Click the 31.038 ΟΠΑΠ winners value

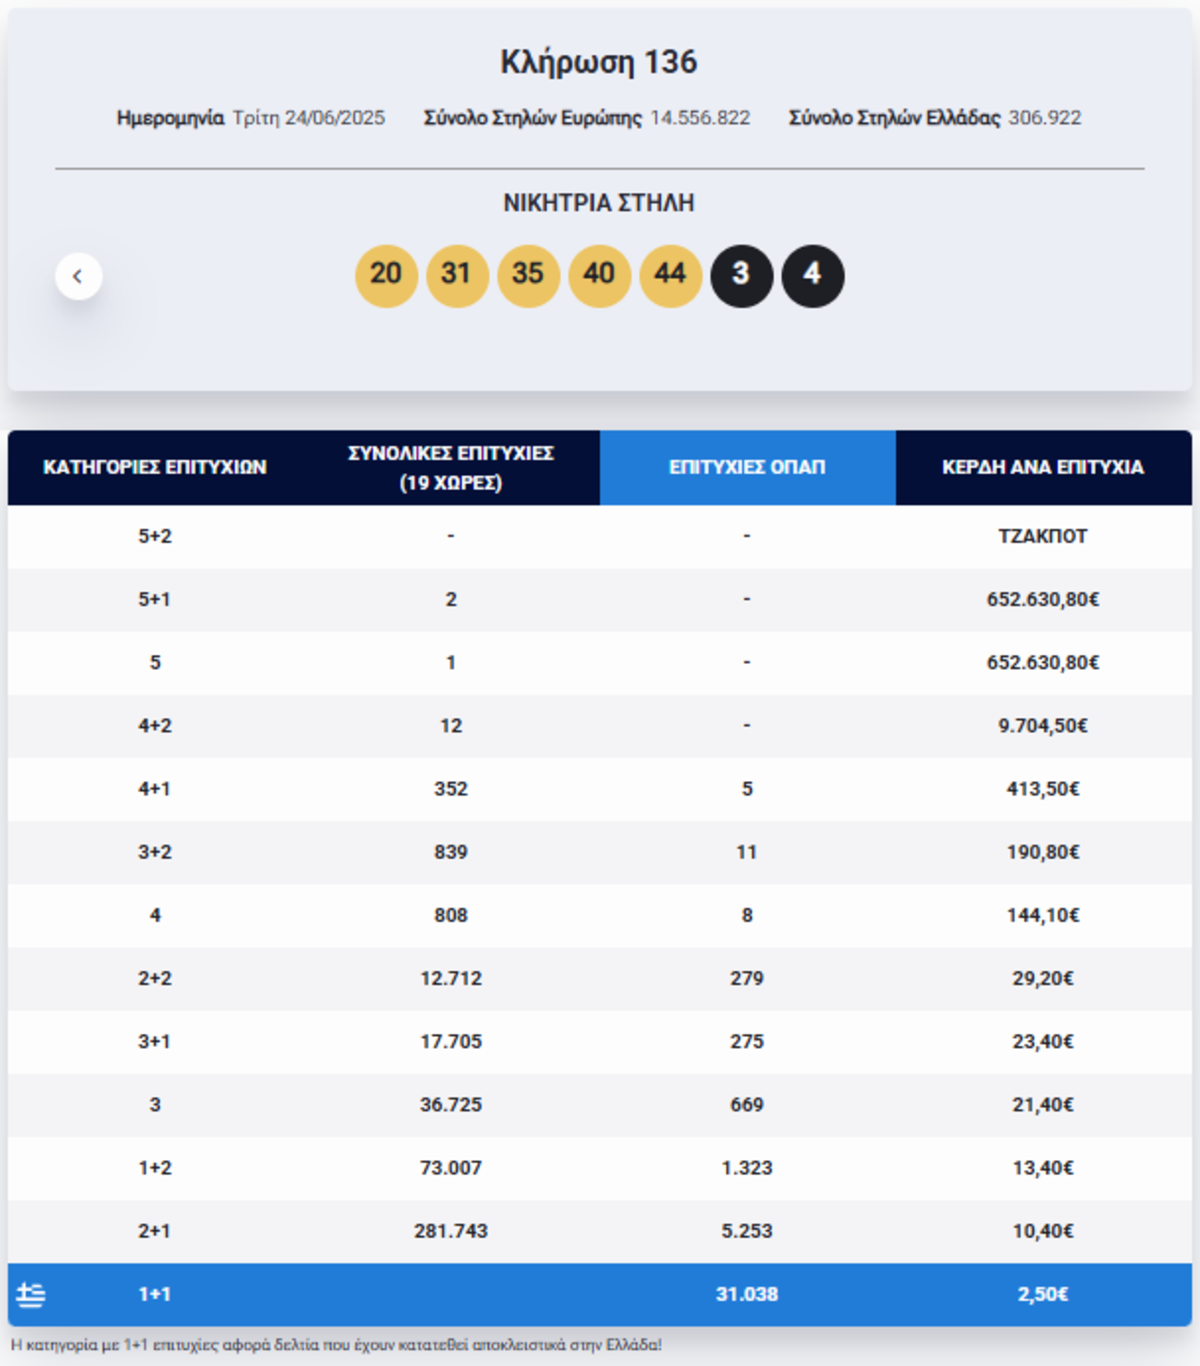point(747,1294)
